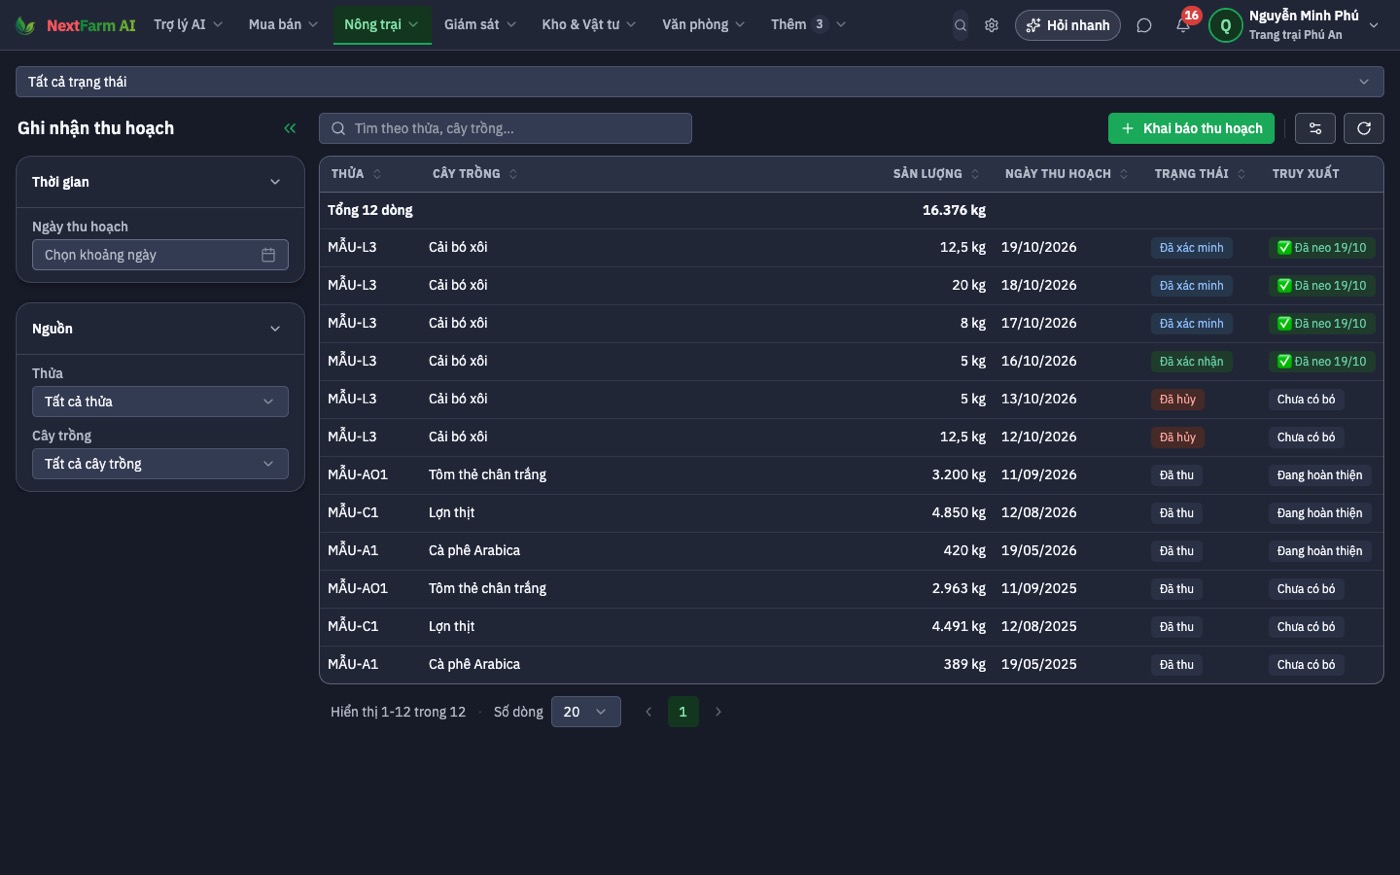This screenshot has height=875, width=1400.
Task: Sort by Cây trồng column arrows
Action: [513, 174]
